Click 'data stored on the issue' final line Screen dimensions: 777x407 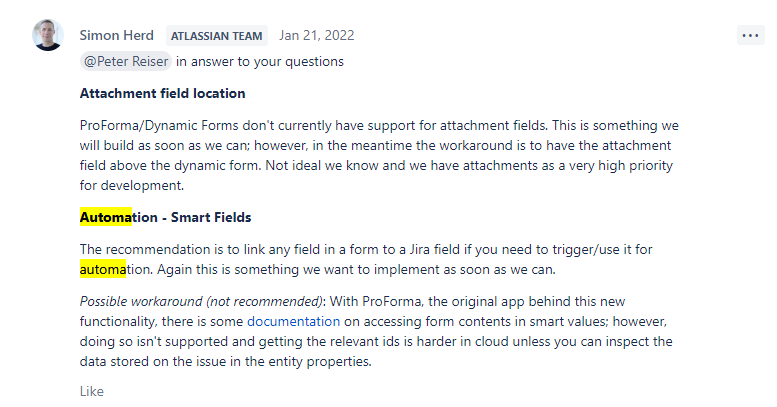tap(225, 361)
